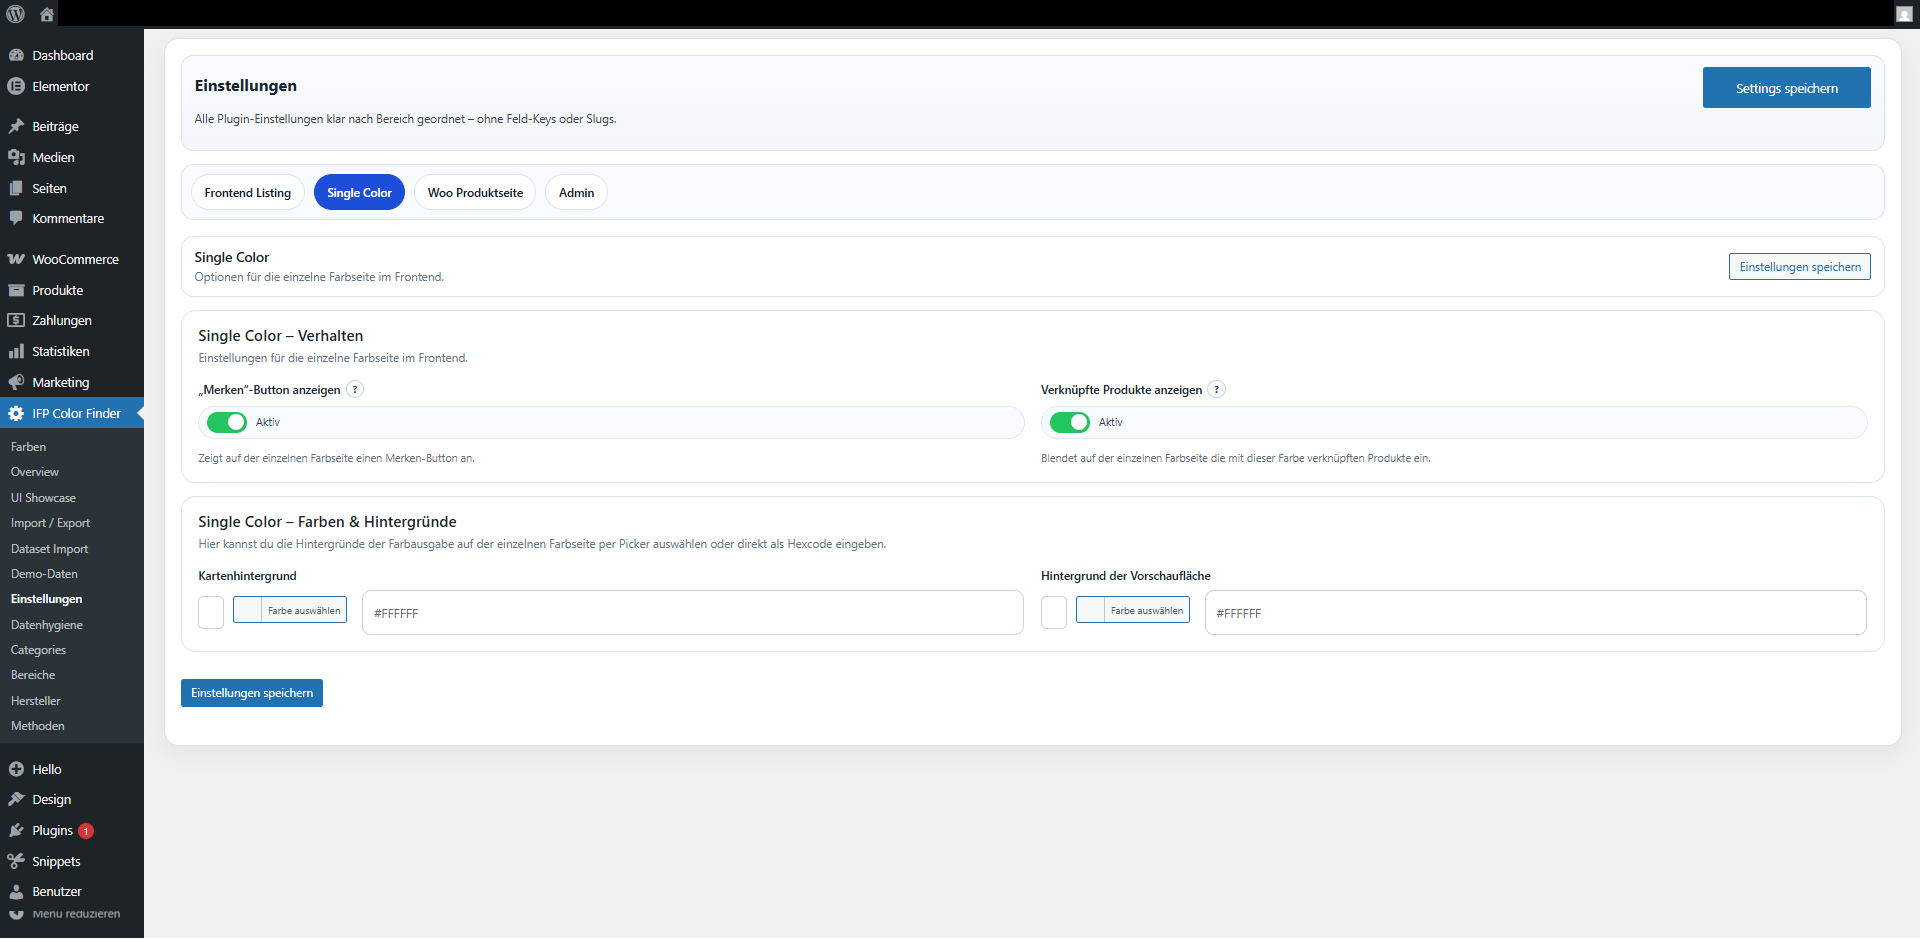This screenshot has height=940, width=1920.
Task: Switch to the Woo Produktseite tab
Action: [475, 193]
